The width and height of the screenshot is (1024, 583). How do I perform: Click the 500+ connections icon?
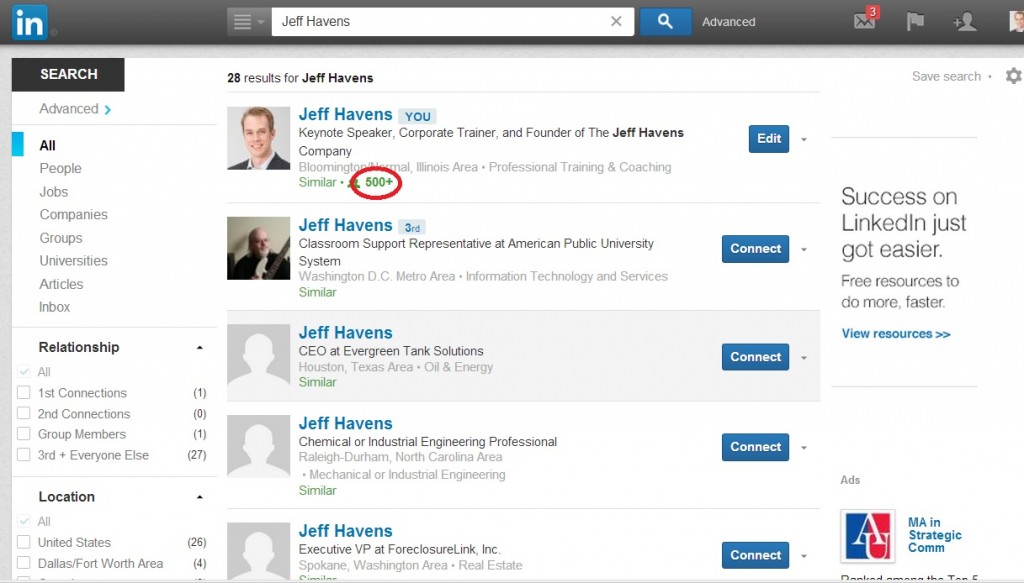[x=355, y=183]
